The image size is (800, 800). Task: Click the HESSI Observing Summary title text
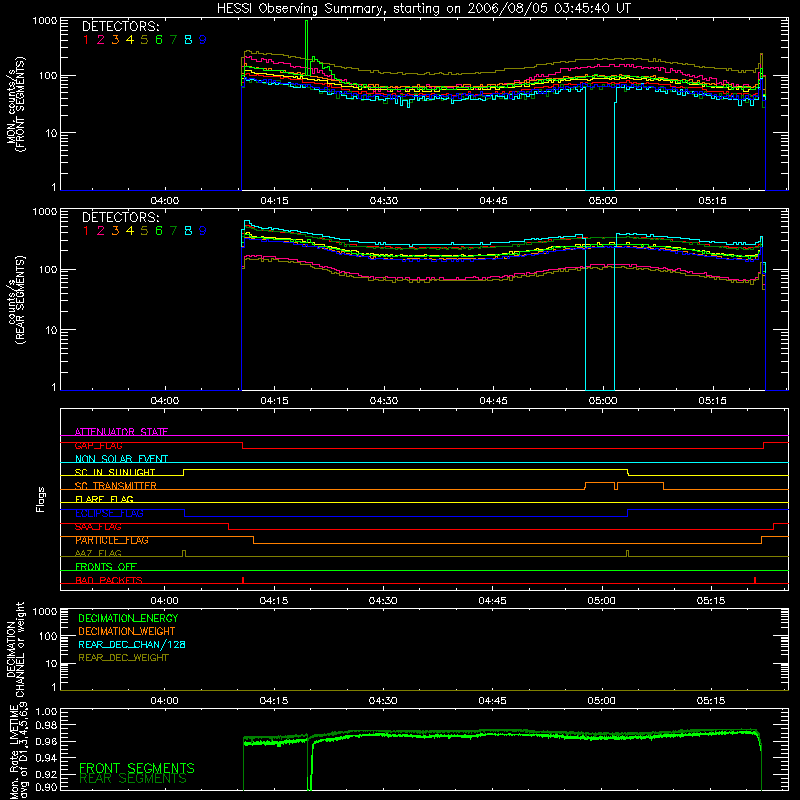pos(423,8)
